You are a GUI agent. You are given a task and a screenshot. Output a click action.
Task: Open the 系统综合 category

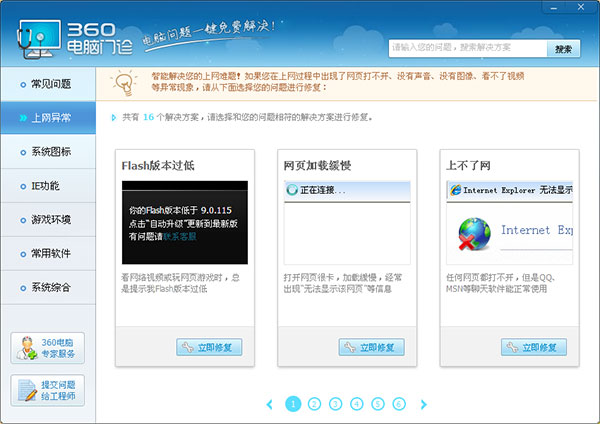click(x=48, y=287)
